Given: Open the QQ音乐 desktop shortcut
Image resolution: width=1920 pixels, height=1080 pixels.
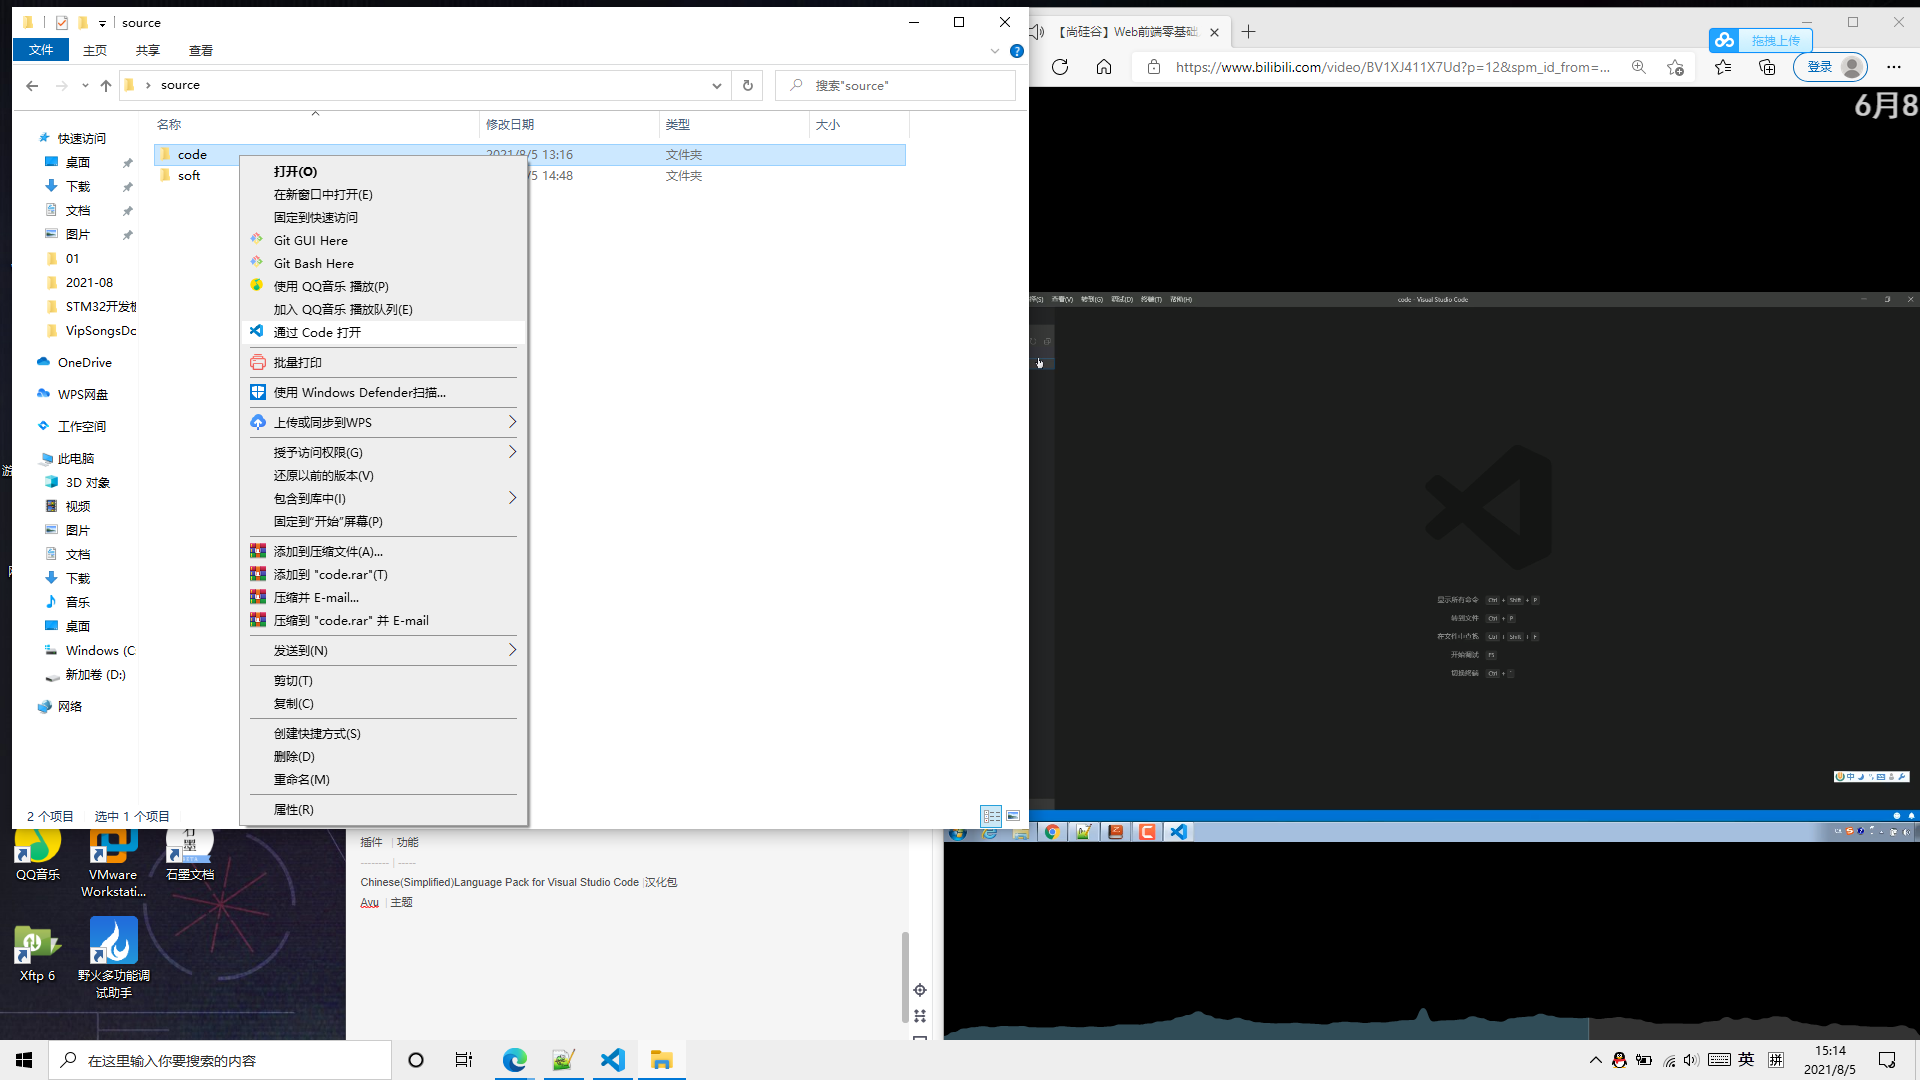Looking at the screenshot, I should (x=38, y=855).
